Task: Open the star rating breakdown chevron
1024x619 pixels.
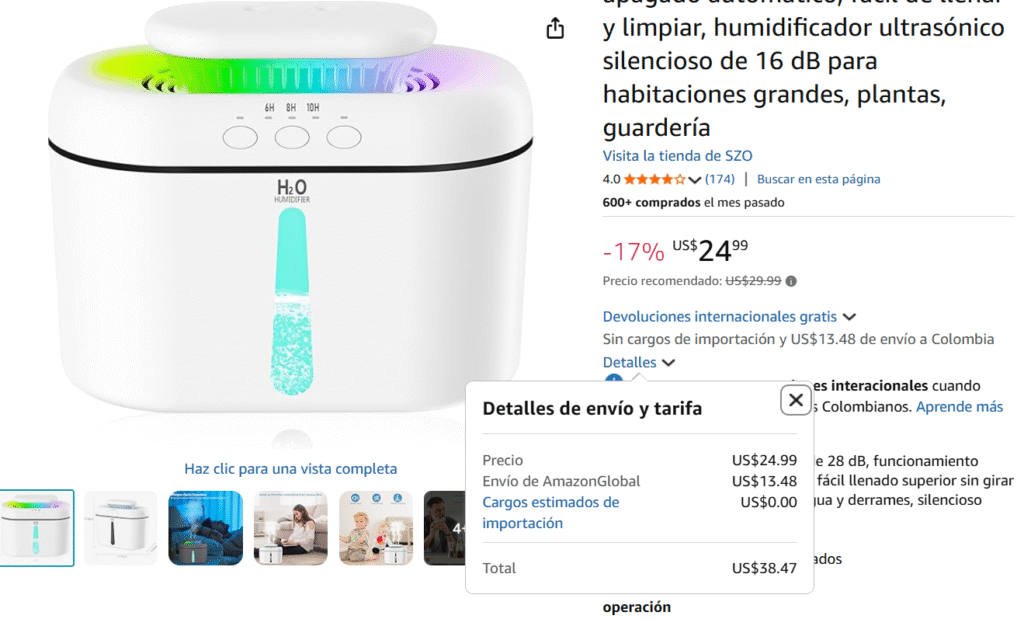Action: [695, 180]
